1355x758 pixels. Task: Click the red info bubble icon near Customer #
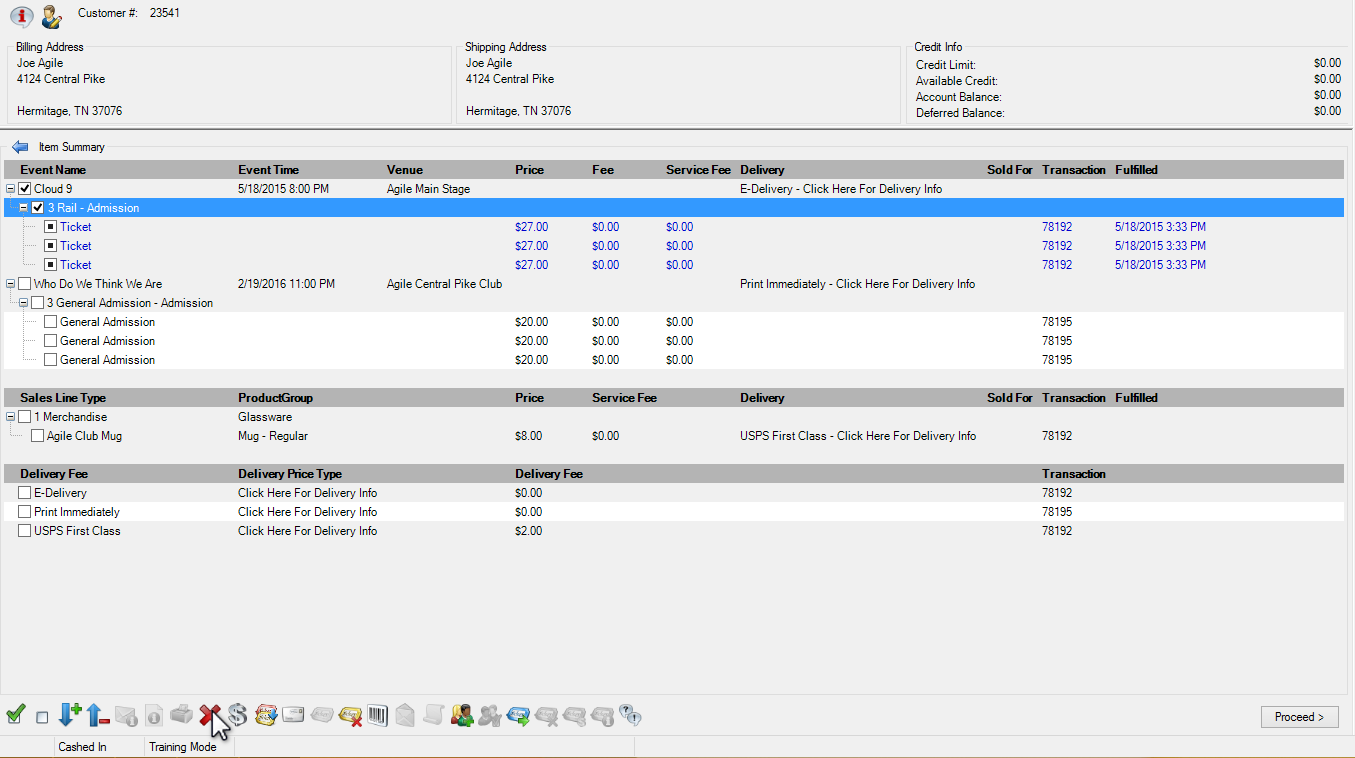[22, 17]
